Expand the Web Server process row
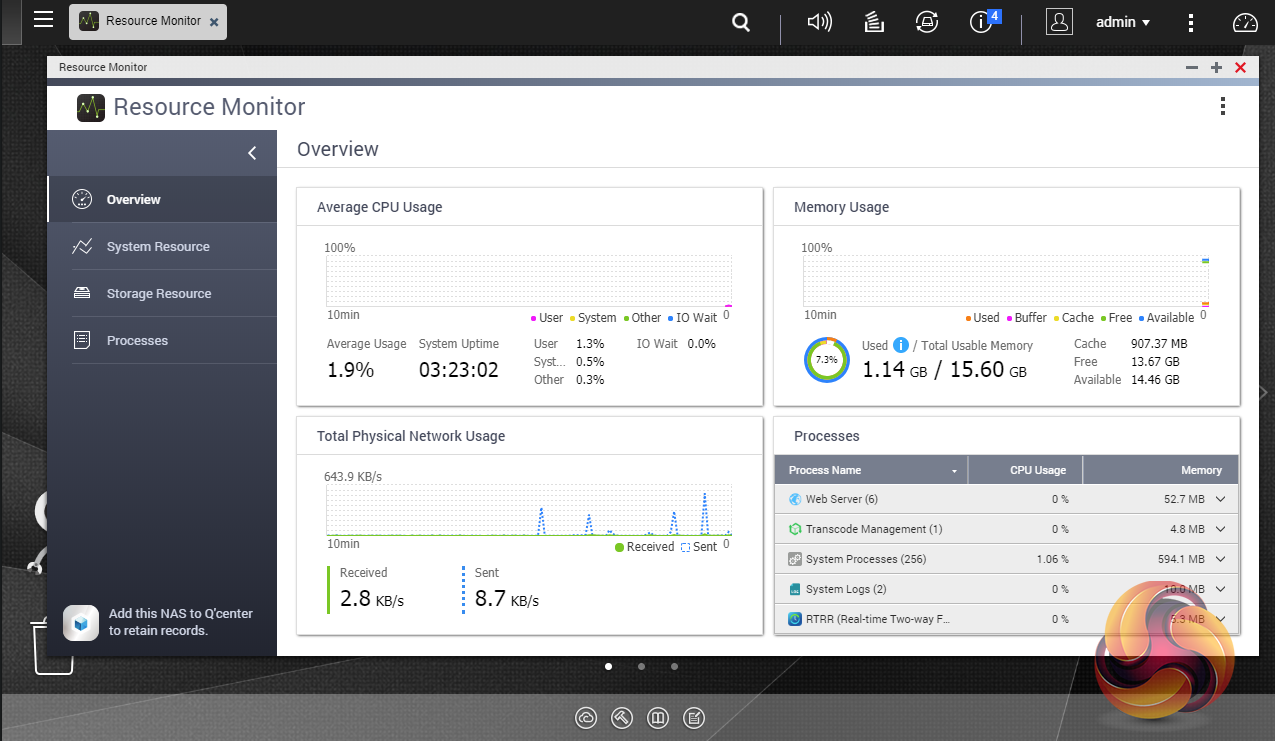 pyautogui.click(x=1221, y=499)
